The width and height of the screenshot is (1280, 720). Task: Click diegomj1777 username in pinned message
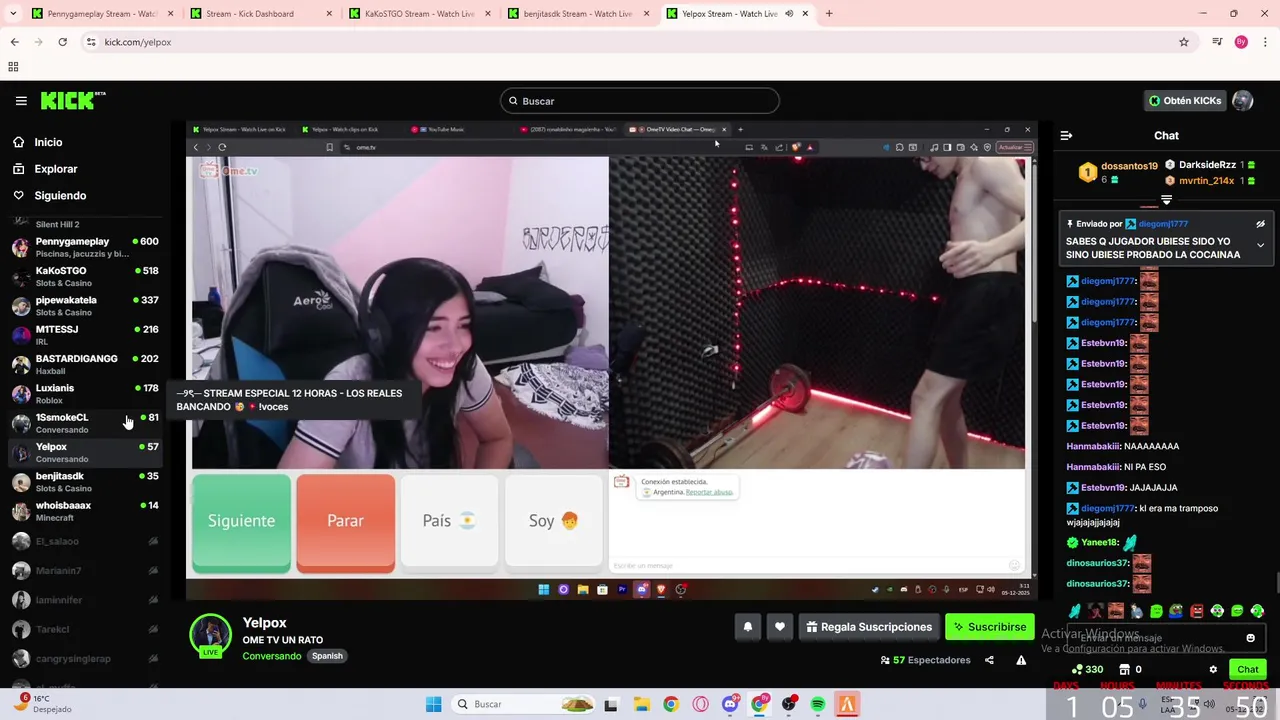pos(1163,224)
